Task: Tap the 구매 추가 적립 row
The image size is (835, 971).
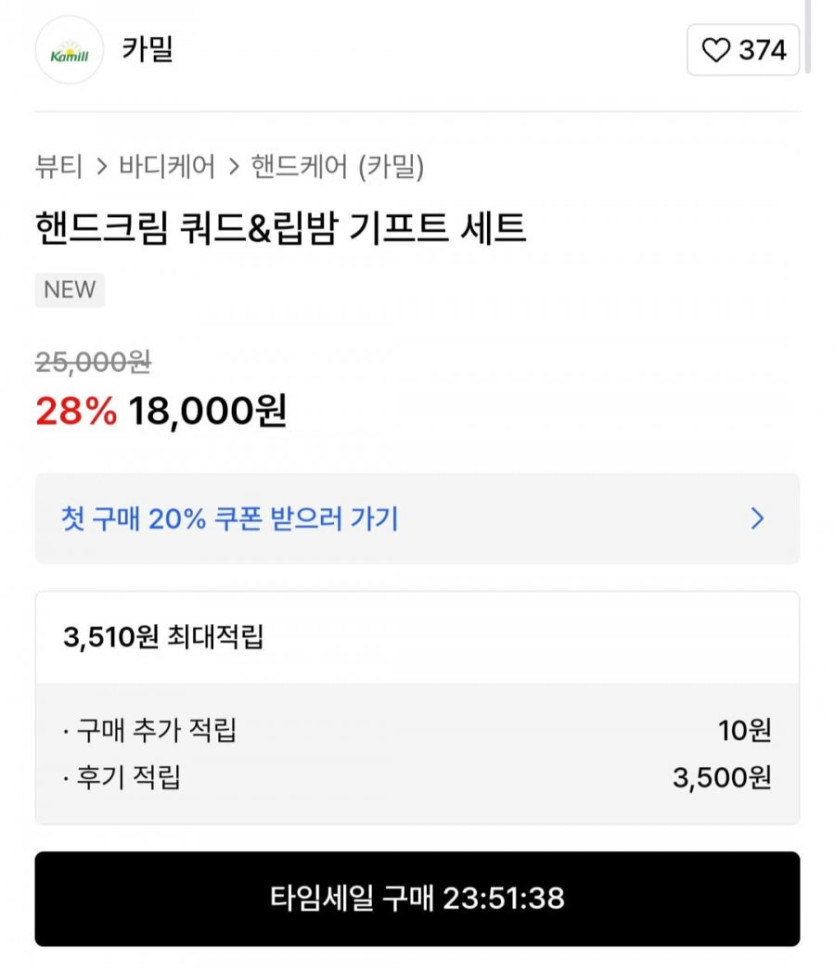Action: 416,730
